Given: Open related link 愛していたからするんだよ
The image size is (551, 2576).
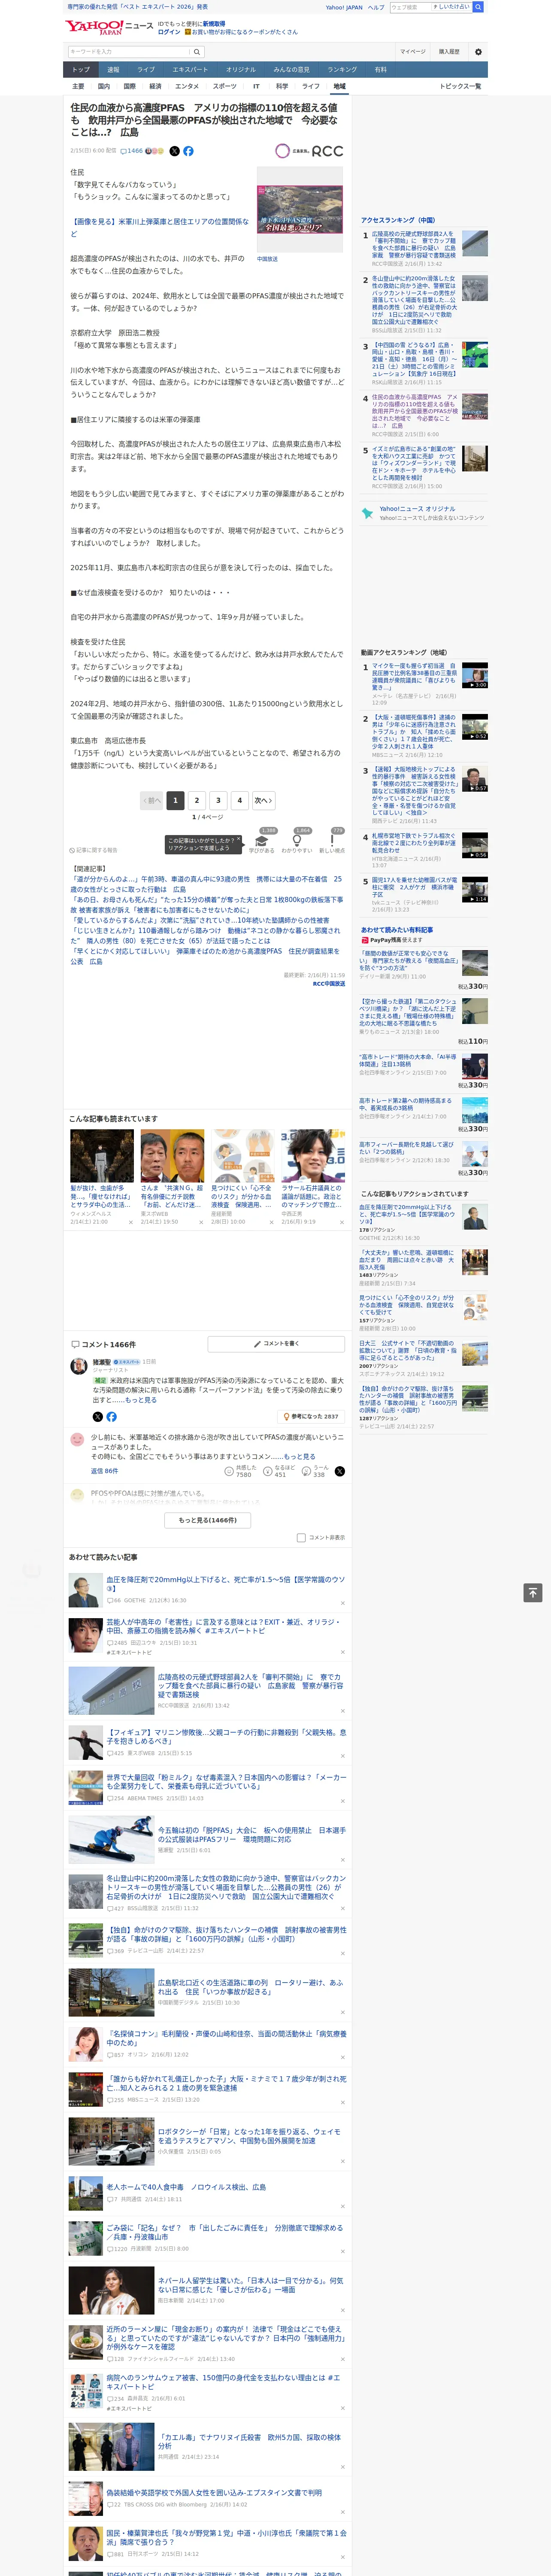Looking at the screenshot, I should (199, 920).
